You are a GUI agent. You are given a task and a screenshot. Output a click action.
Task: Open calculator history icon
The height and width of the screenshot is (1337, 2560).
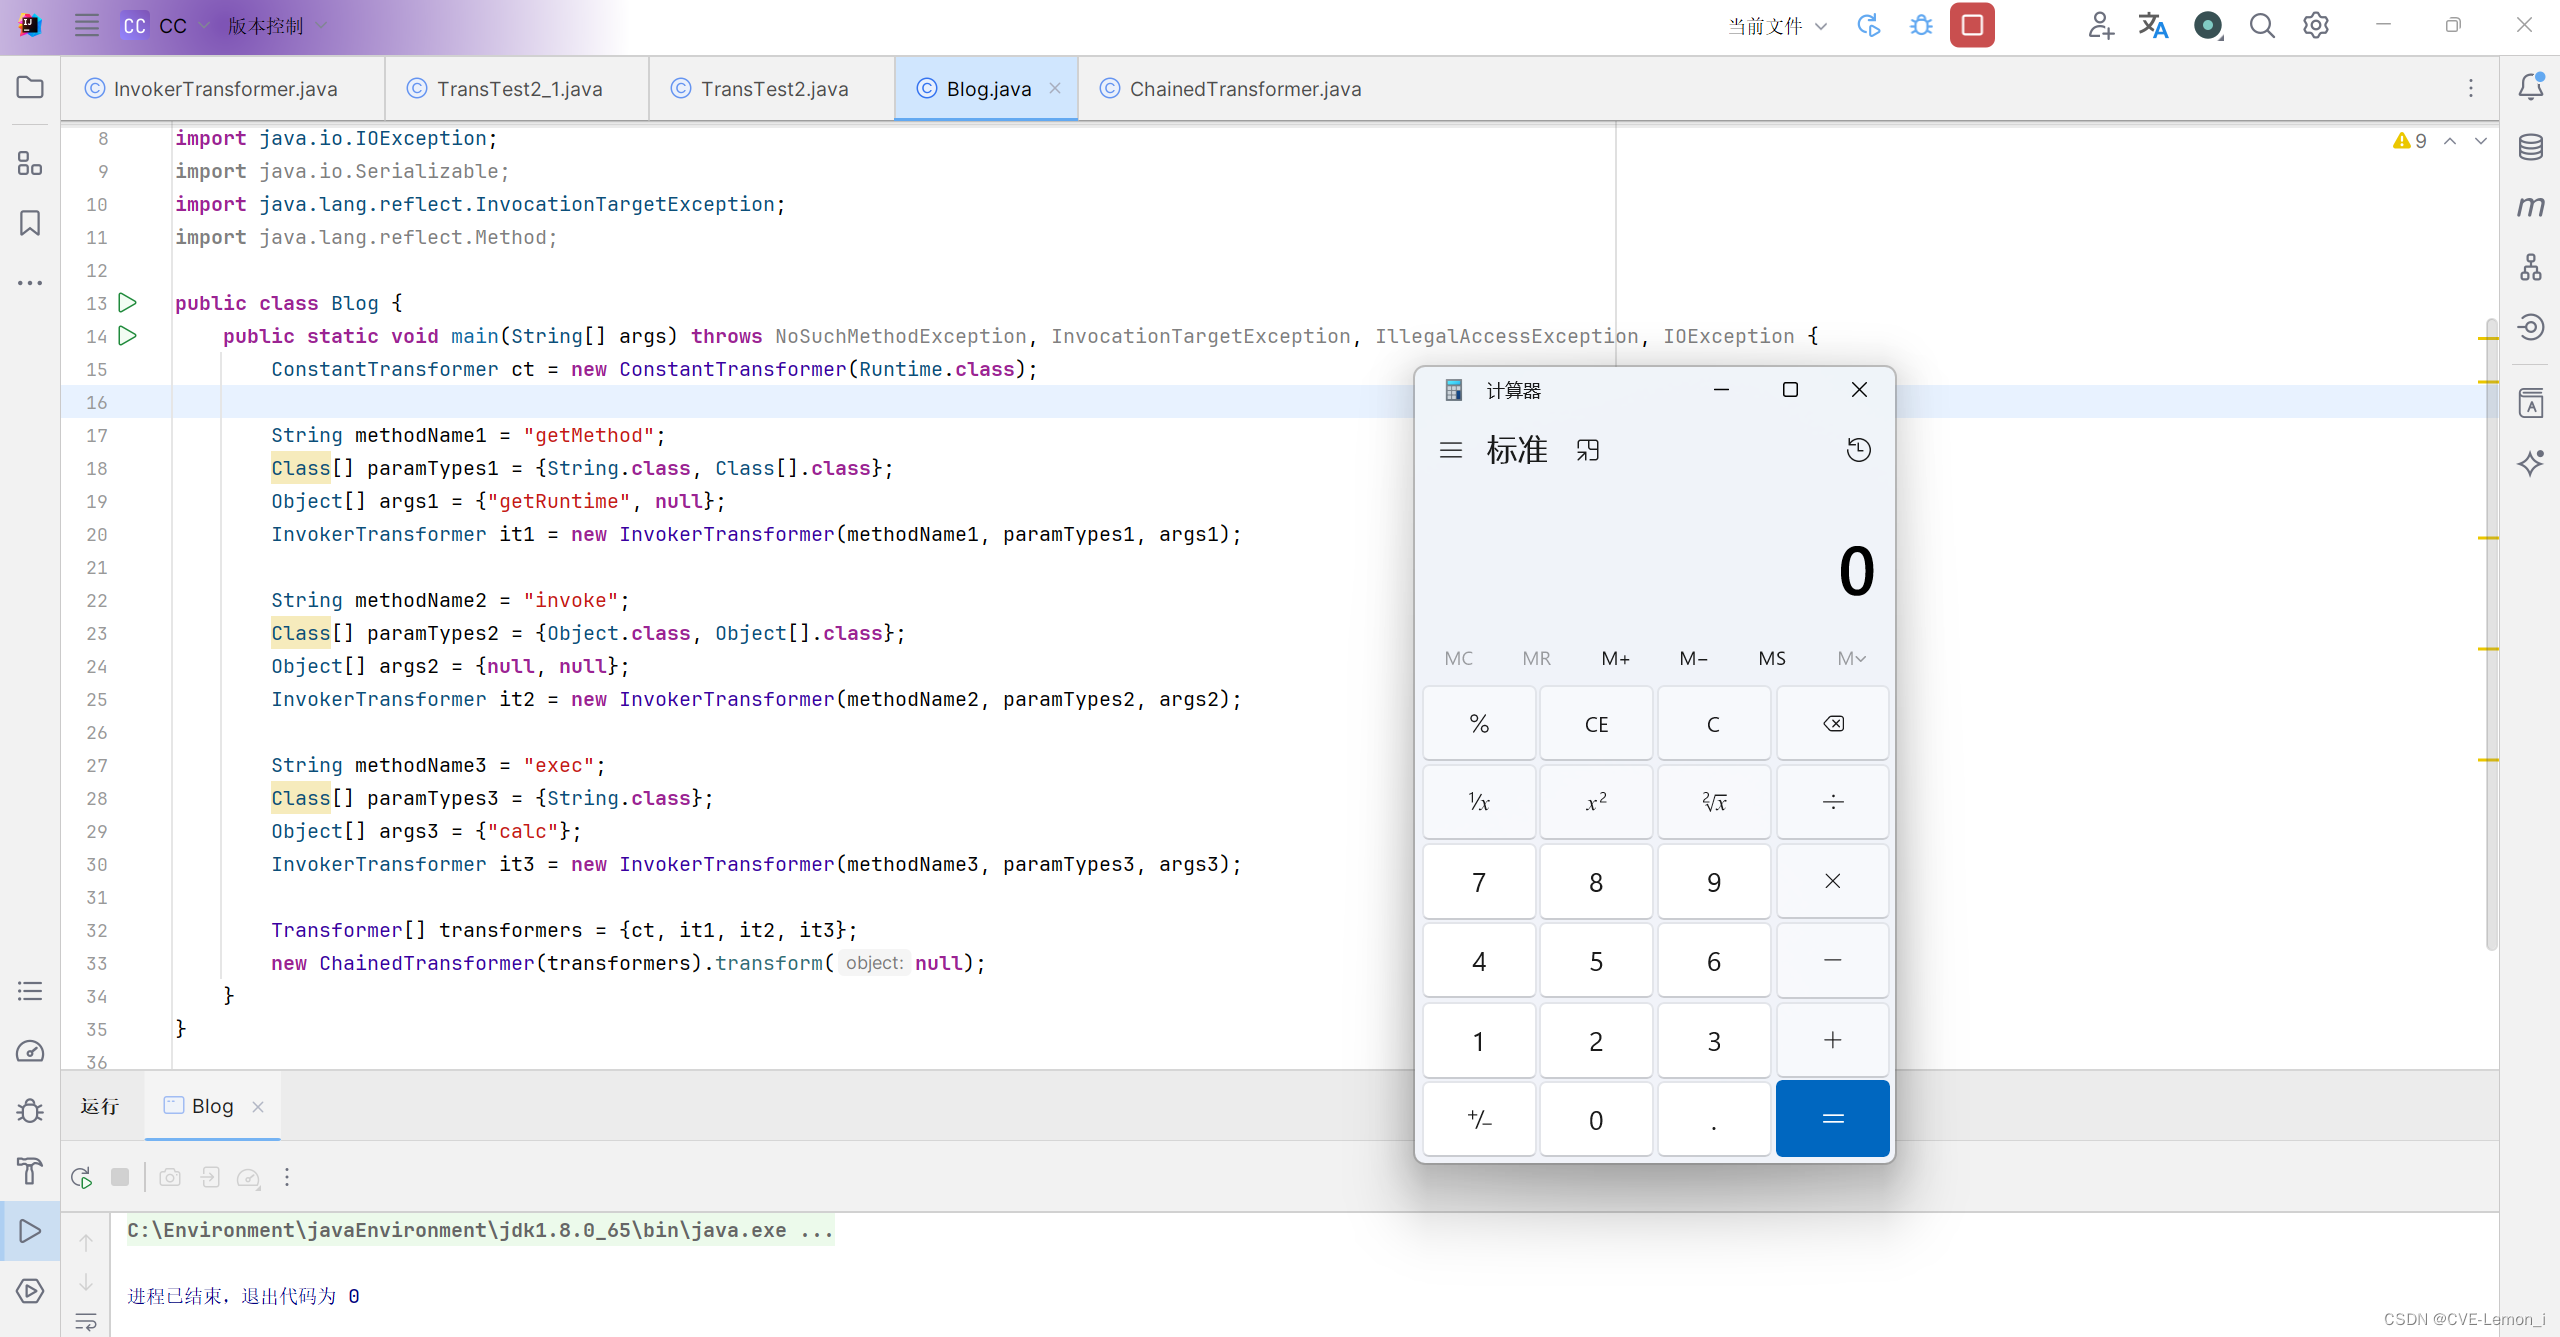click(x=1858, y=450)
